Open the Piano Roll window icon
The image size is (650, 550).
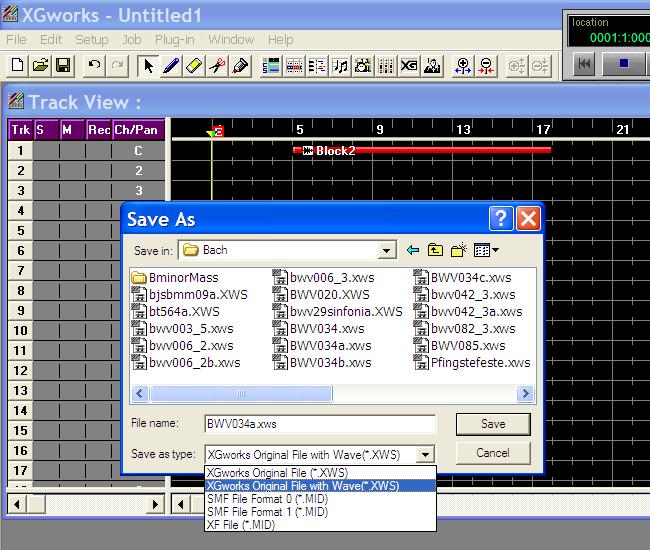294,65
